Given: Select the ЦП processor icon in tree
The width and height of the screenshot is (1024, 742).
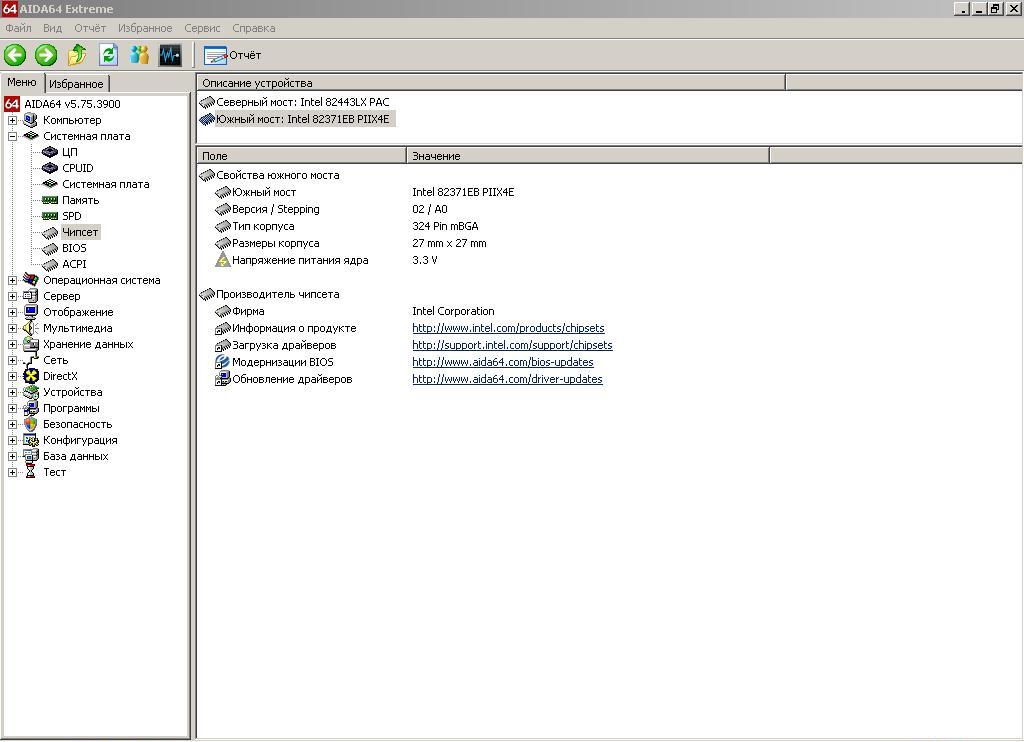Looking at the screenshot, I should (x=50, y=152).
